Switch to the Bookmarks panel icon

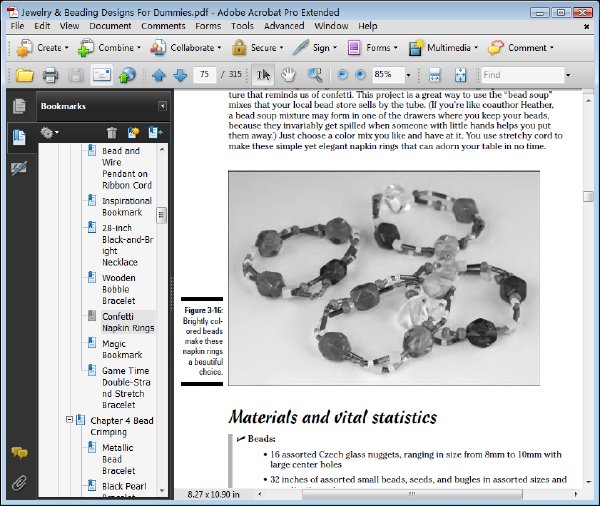19,137
